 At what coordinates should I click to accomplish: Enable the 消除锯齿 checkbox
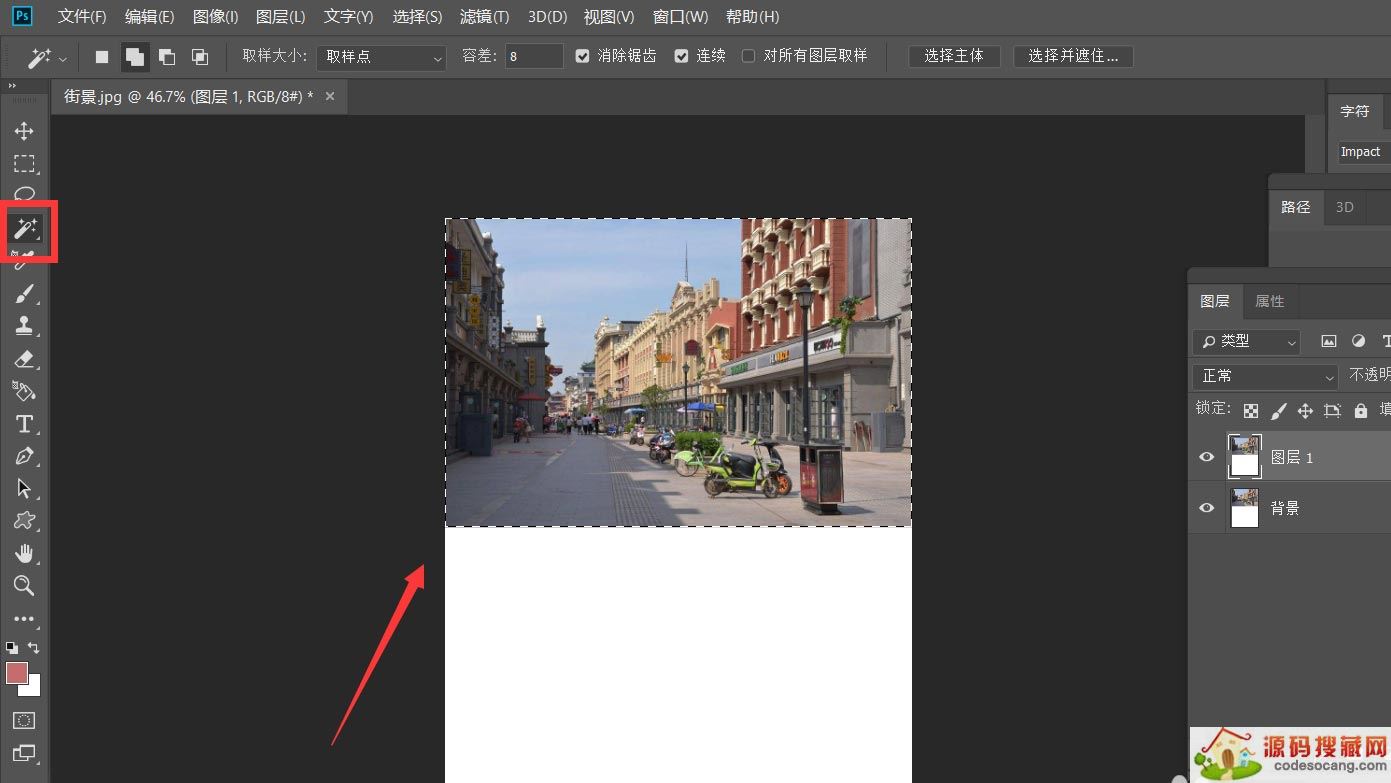pos(582,56)
